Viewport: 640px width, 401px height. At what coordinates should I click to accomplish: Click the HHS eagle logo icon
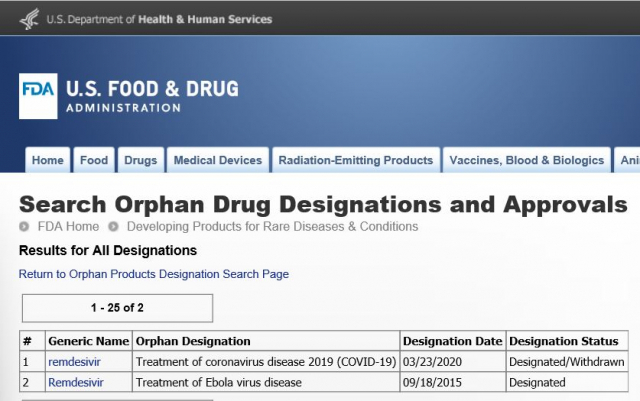[x=29, y=19]
